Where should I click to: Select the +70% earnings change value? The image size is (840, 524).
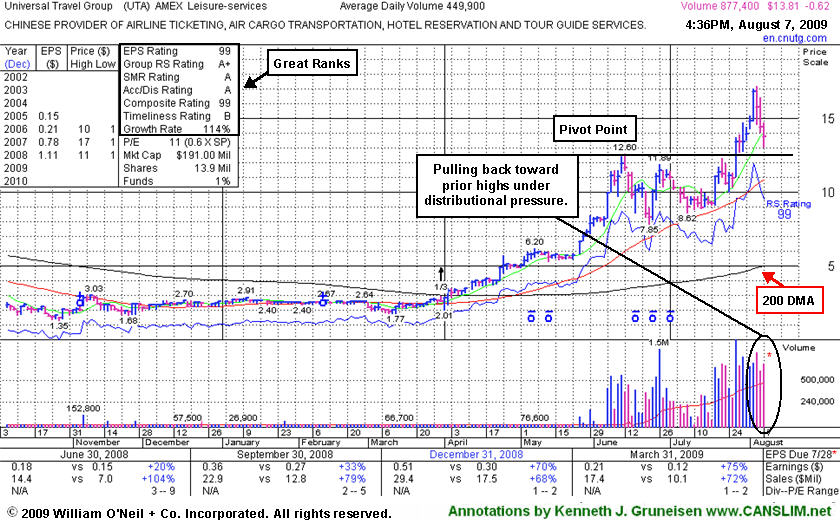(x=542, y=467)
